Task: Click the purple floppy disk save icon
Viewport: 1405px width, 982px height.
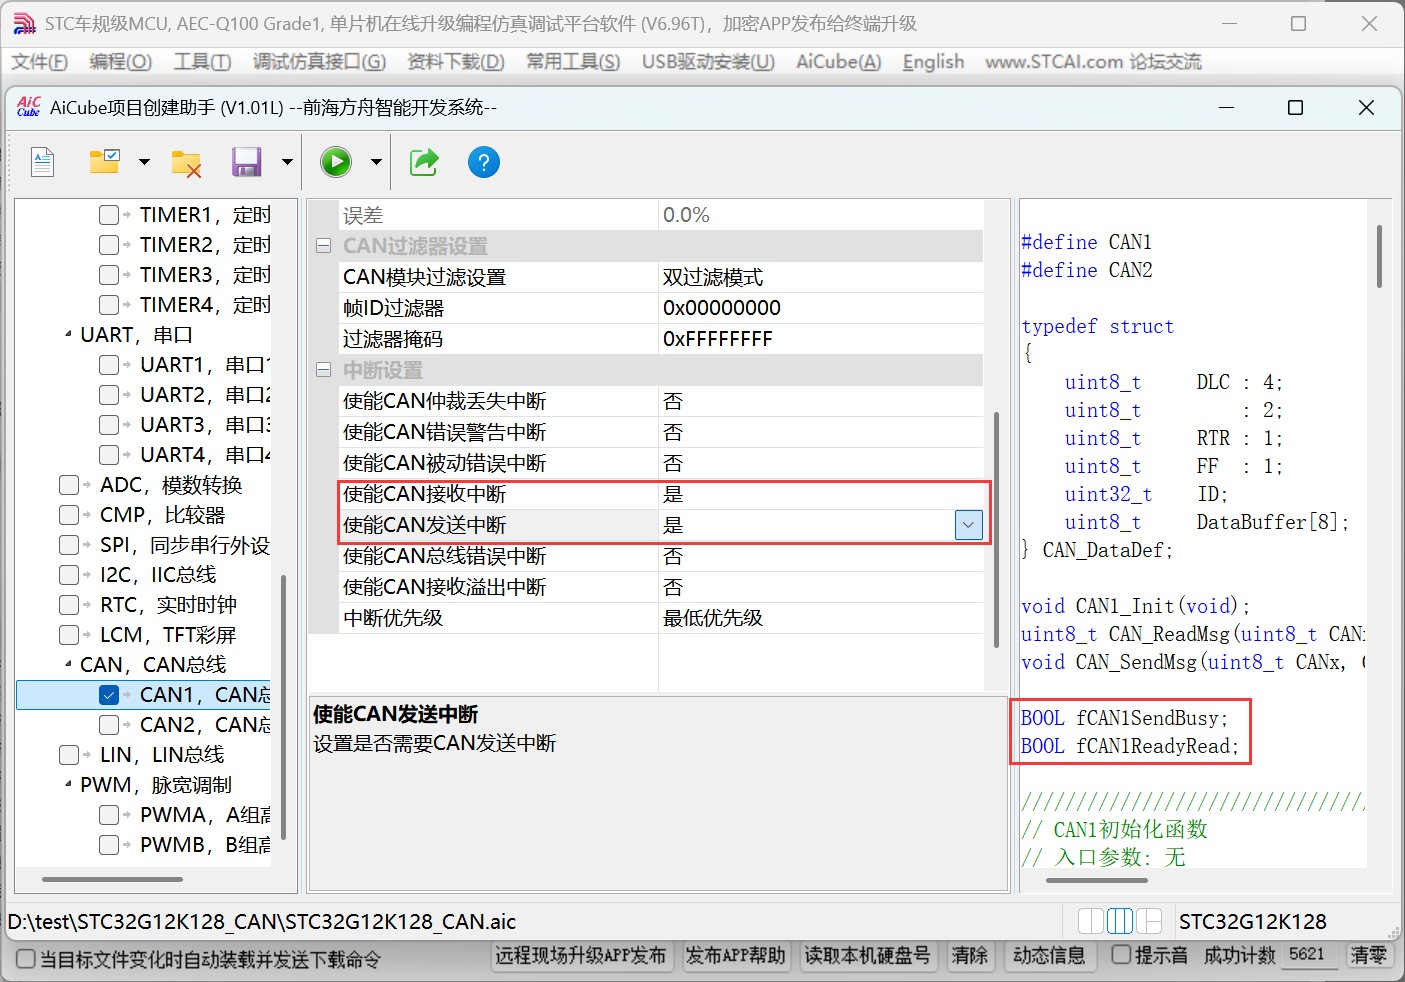Action: [246, 162]
